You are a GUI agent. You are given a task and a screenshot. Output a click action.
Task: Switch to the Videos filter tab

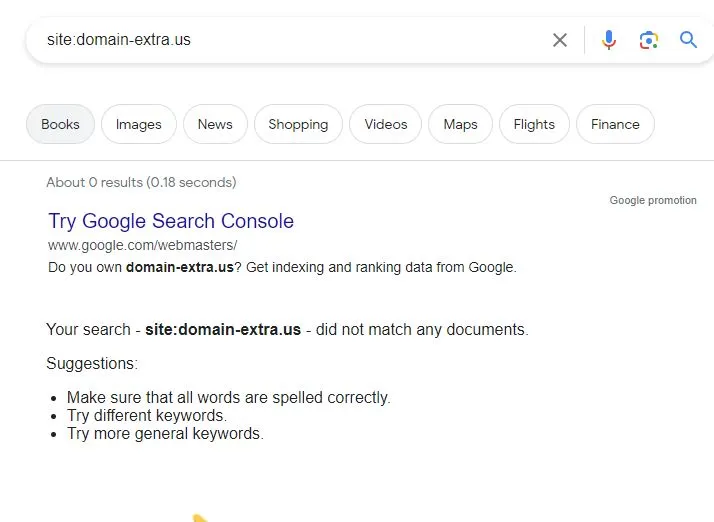[x=386, y=124]
